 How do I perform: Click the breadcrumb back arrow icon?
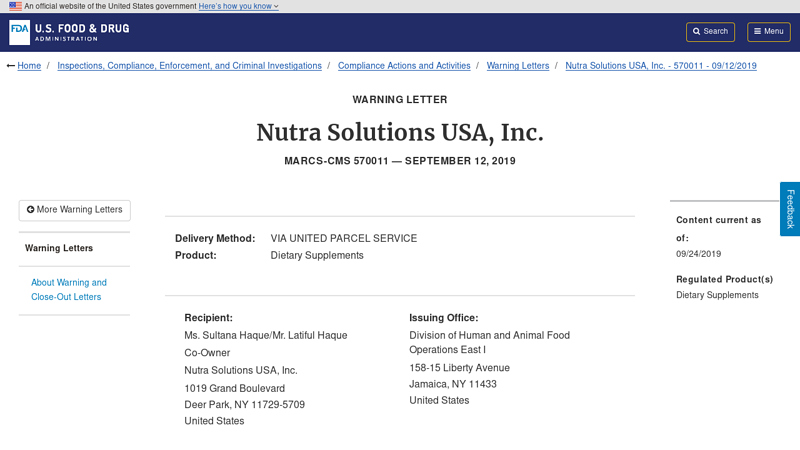(11, 66)
